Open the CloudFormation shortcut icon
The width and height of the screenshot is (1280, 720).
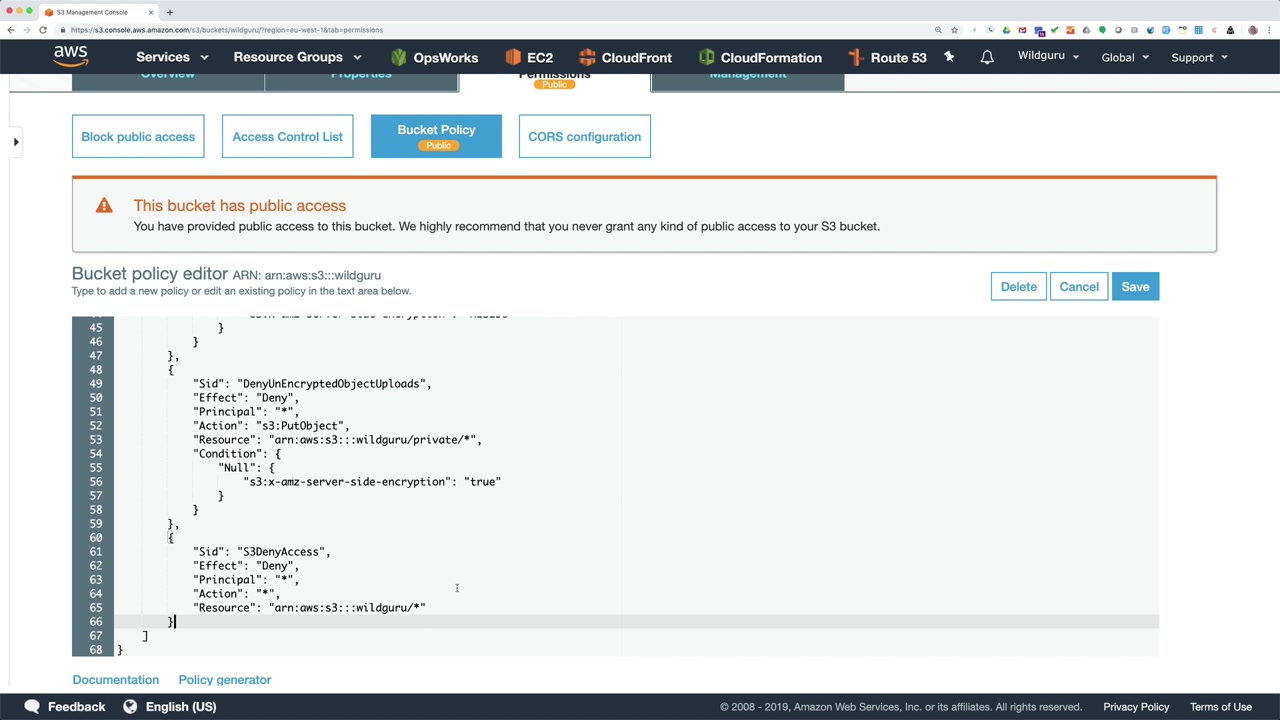tap(707, 57)
